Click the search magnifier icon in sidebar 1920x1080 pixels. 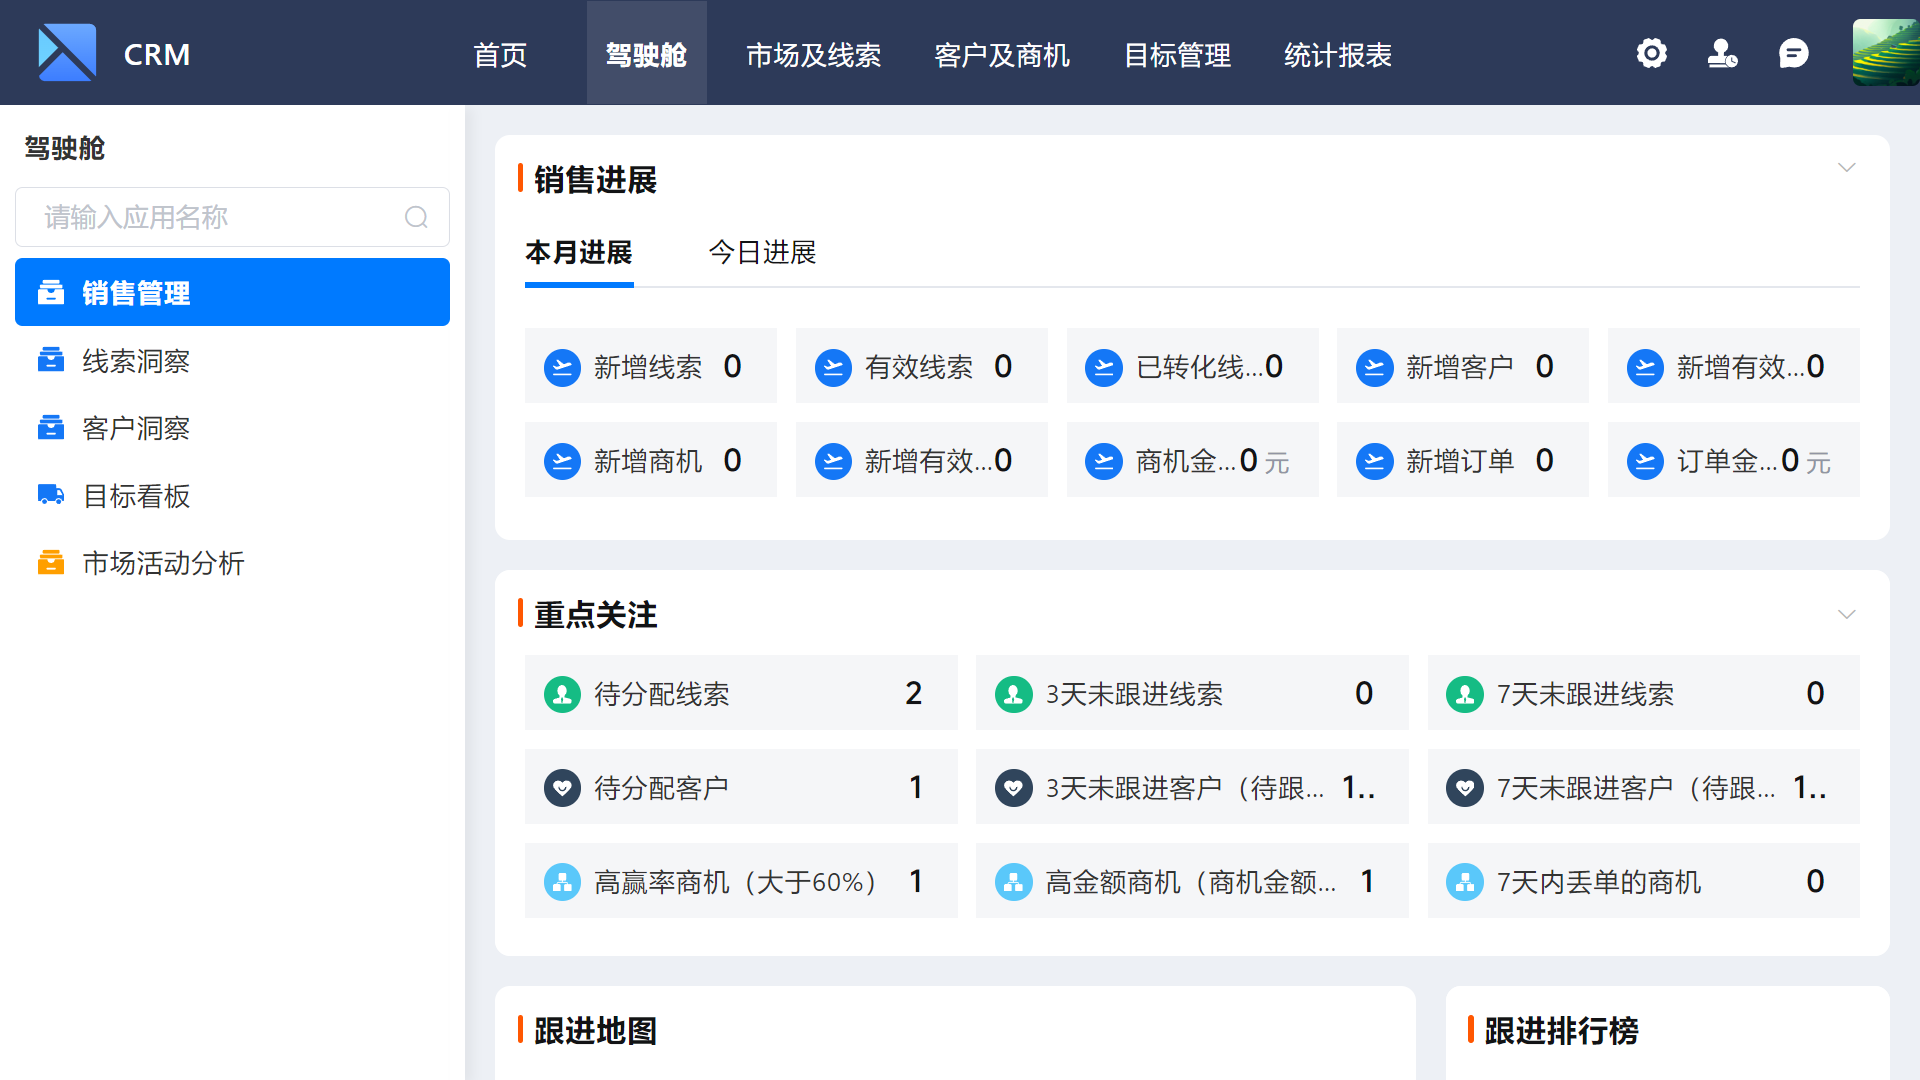pyautogui.click(x=416, y=217)
